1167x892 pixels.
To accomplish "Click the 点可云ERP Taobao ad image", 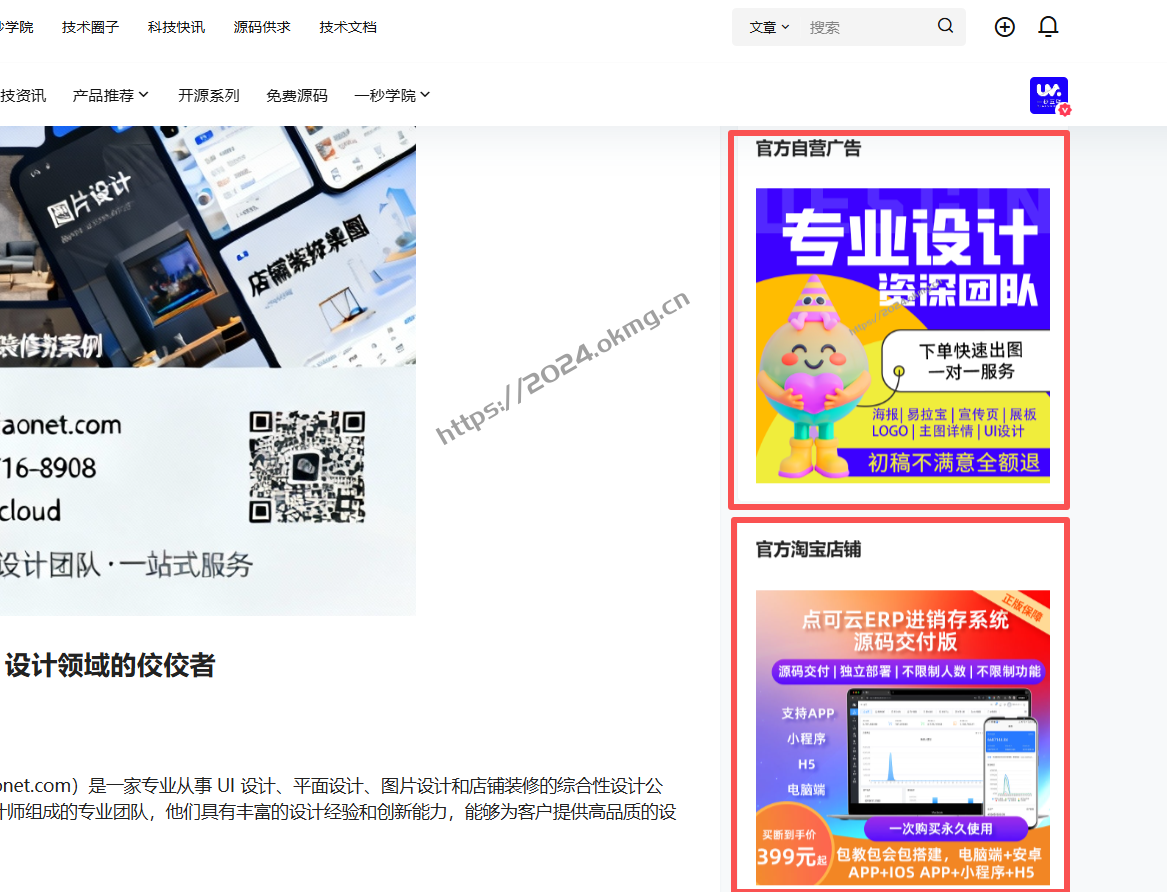I will point(902,738).
